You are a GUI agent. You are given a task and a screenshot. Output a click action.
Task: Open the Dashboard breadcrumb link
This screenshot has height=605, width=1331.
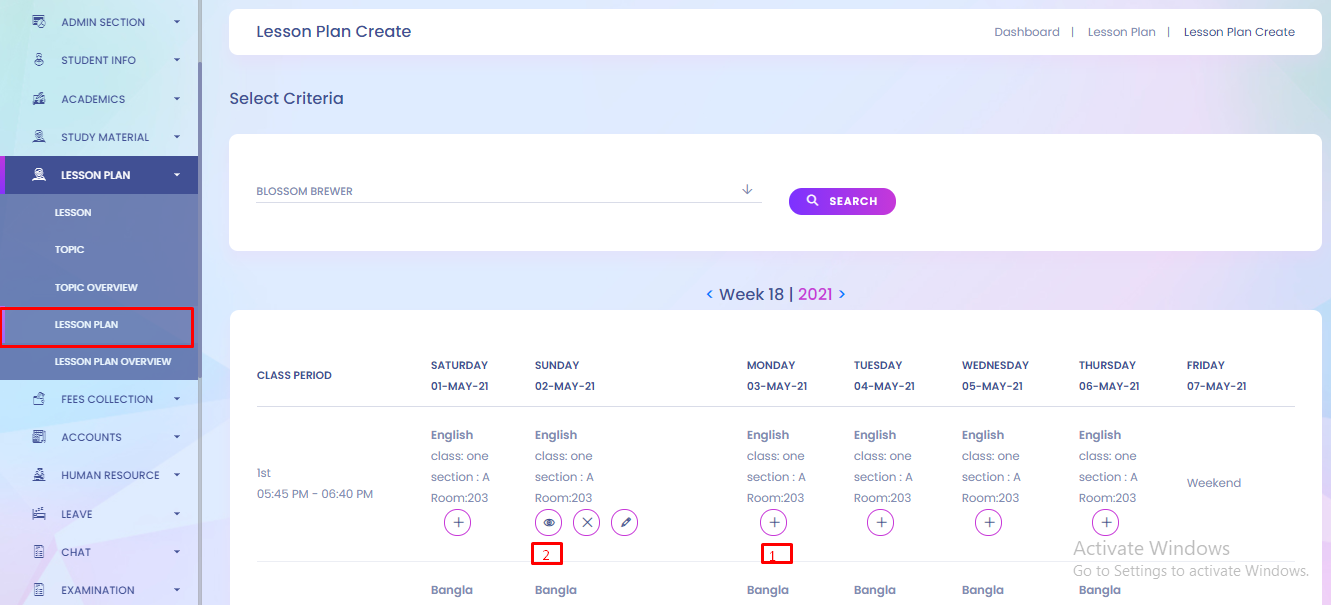click(x=1026, y=32)
